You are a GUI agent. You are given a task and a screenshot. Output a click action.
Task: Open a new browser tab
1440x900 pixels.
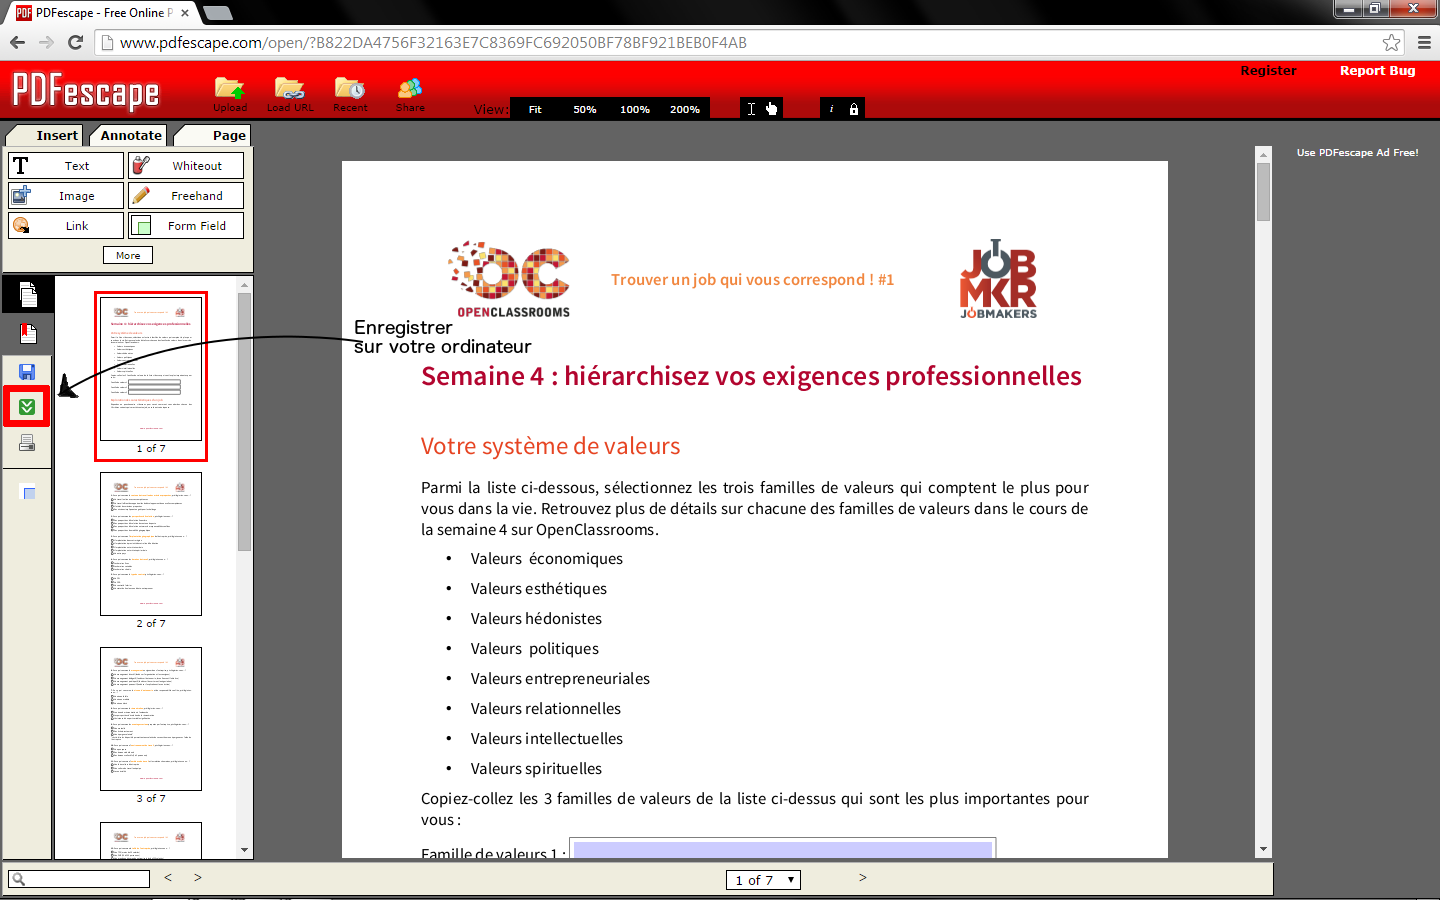point(217,13)
